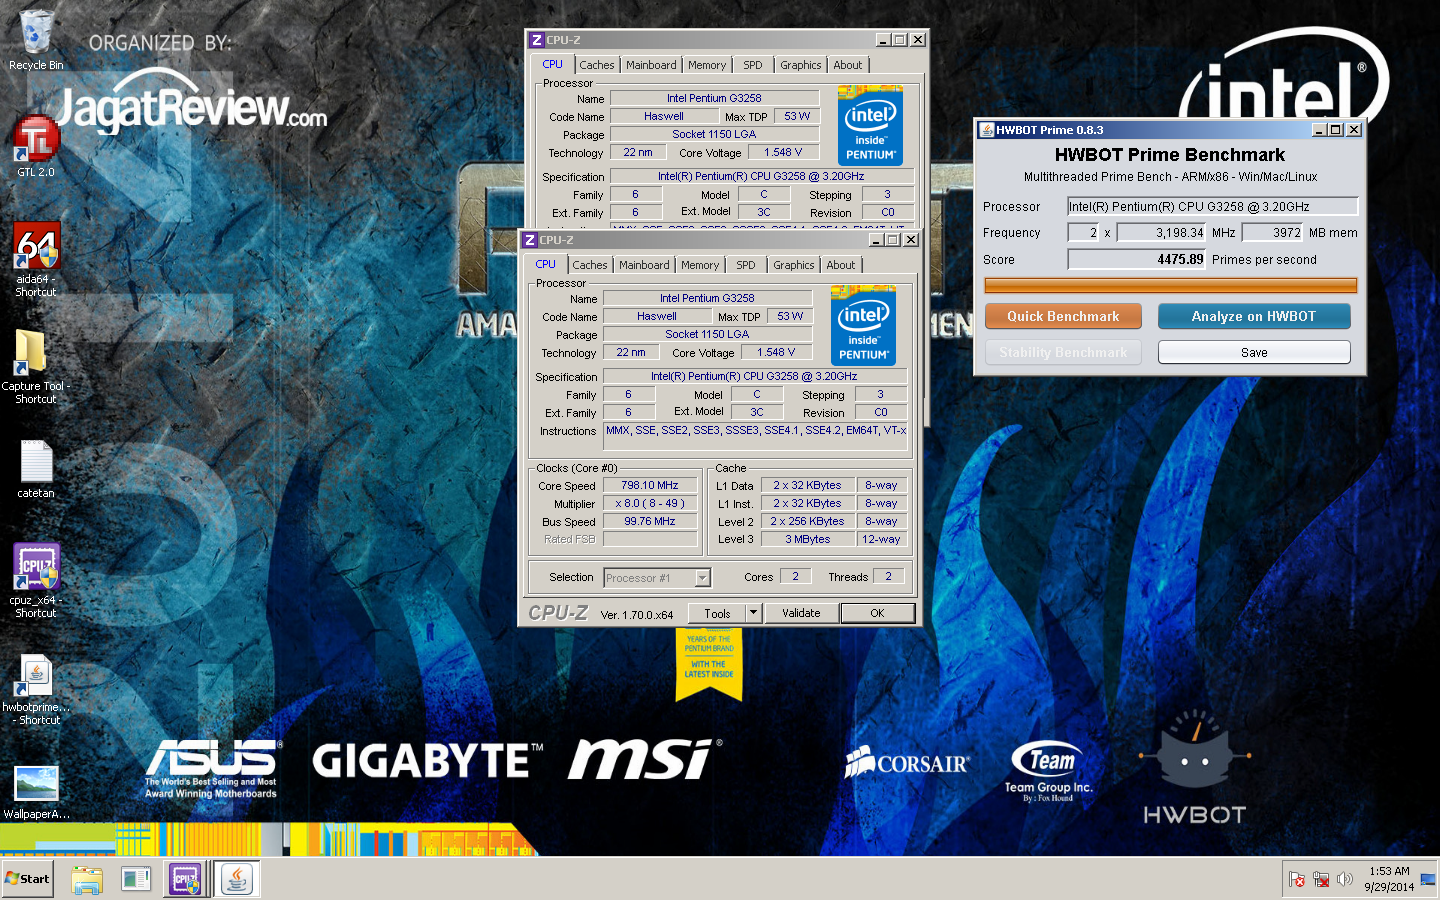
Task: Switch to the Java app in the taskbar
Action: [237, 879]
